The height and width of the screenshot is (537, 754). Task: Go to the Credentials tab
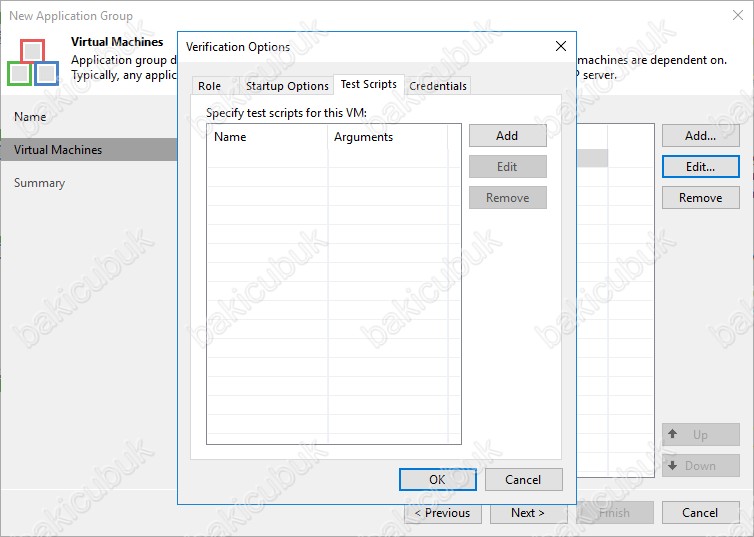[438, 86]
